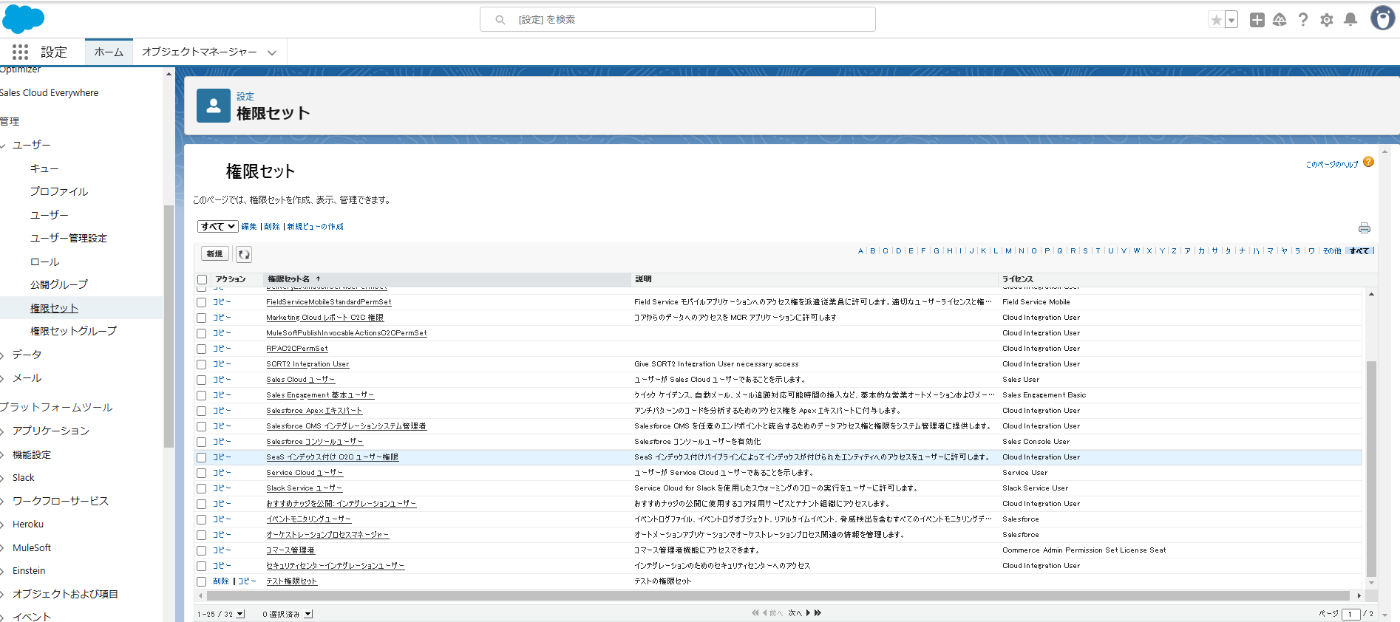The height and width of the screenshot is (622, 1400).
Task: Check the テスト権限セット row checkbox
Action: click(x=202, y=581)
